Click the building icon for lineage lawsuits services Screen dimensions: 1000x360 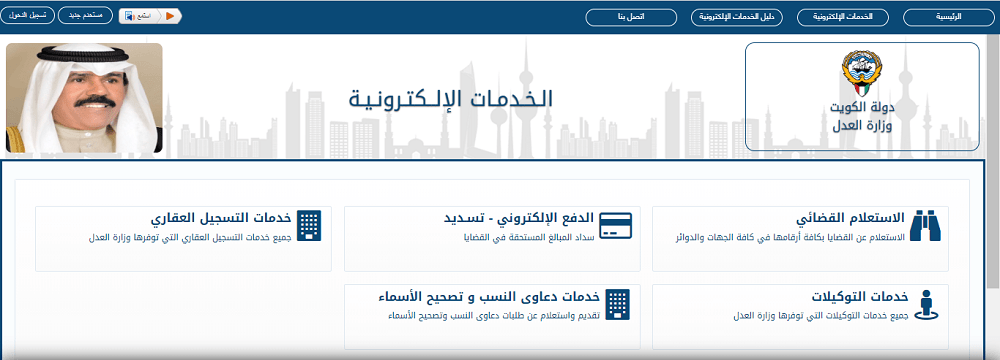(617, 304)
